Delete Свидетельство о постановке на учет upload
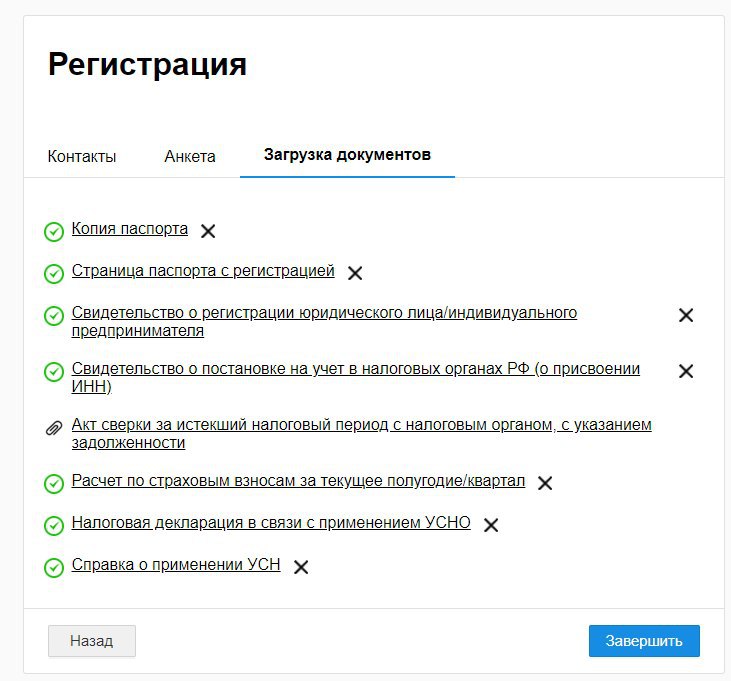Screen dimensions: 731x681 [x=686, y=371]
